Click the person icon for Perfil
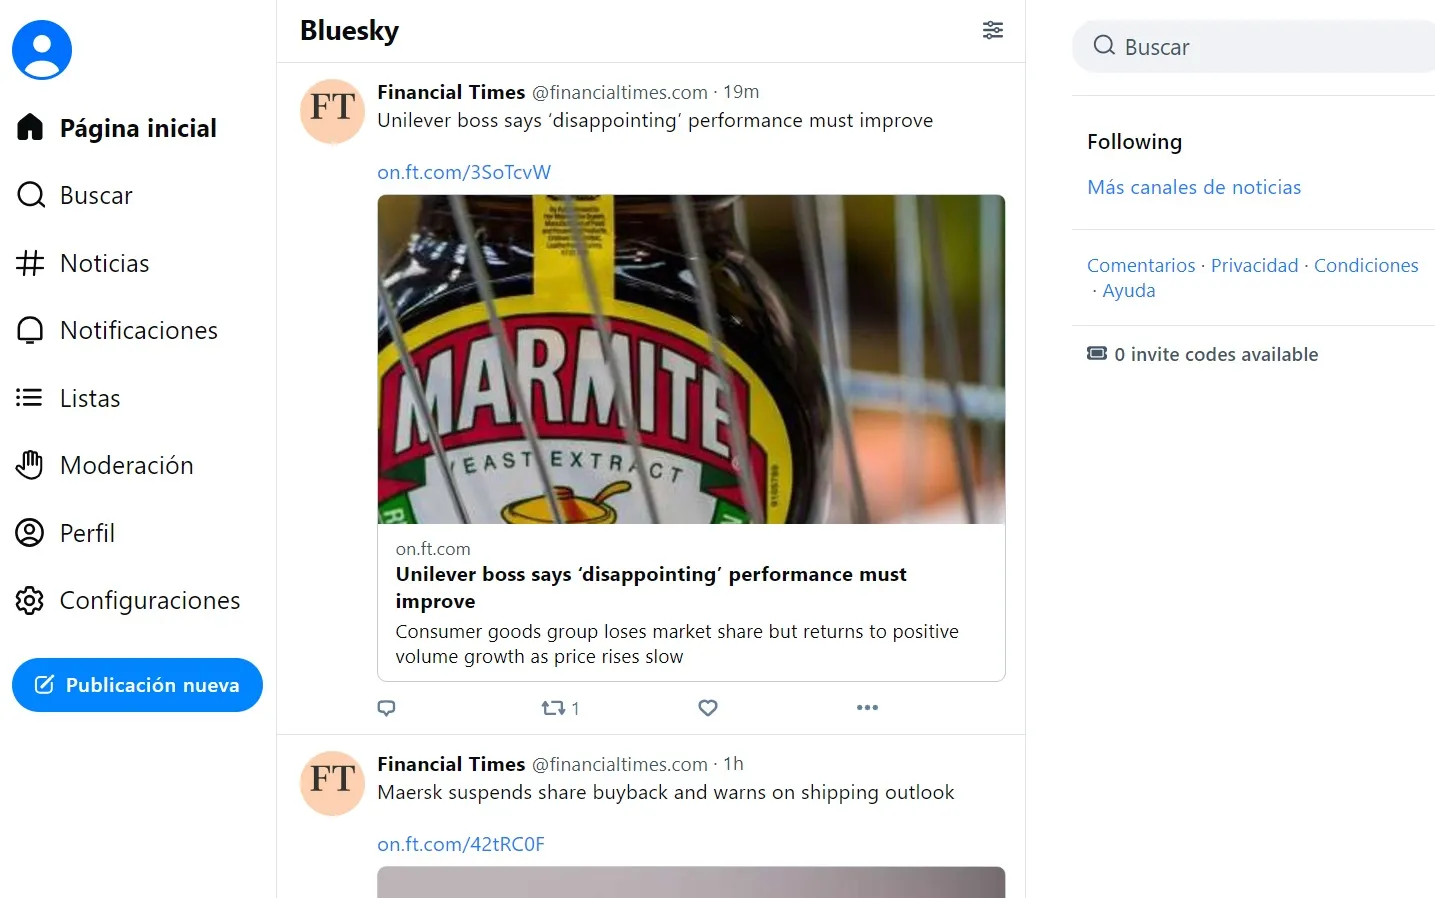This screenshot has width=1435, height=898. tap(30, 533)
